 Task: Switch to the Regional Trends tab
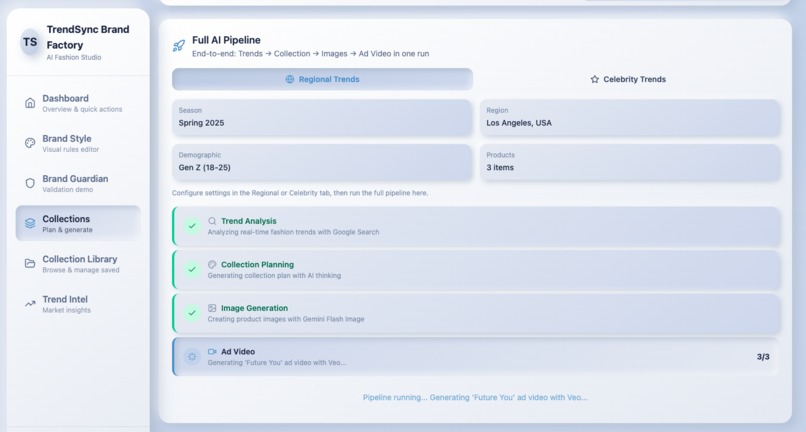322,79
